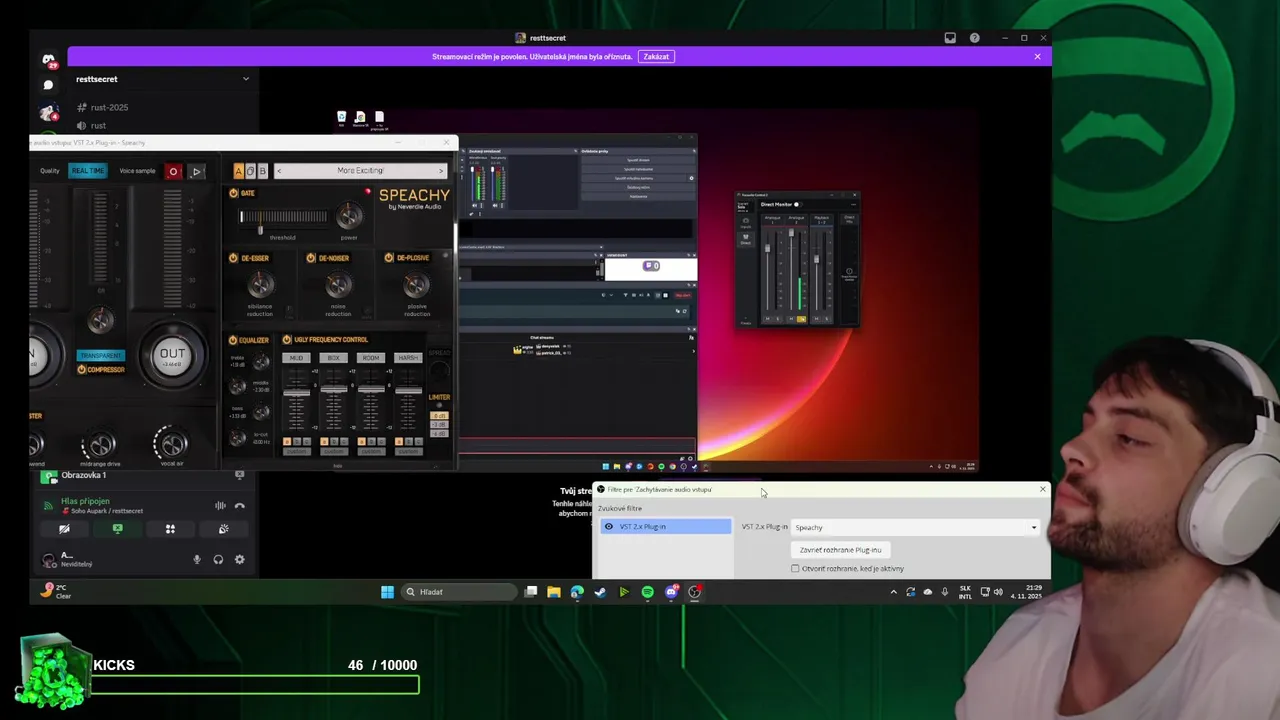Disconnect from the voice channel
1280x720 pixels.
tap(239, 505)
